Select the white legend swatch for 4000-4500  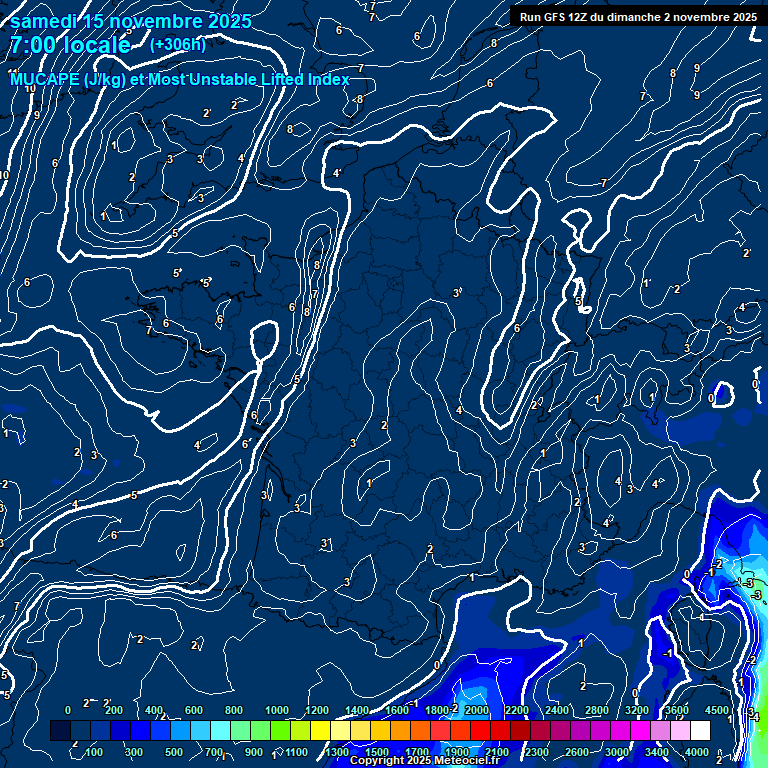(x=701, y=730)
